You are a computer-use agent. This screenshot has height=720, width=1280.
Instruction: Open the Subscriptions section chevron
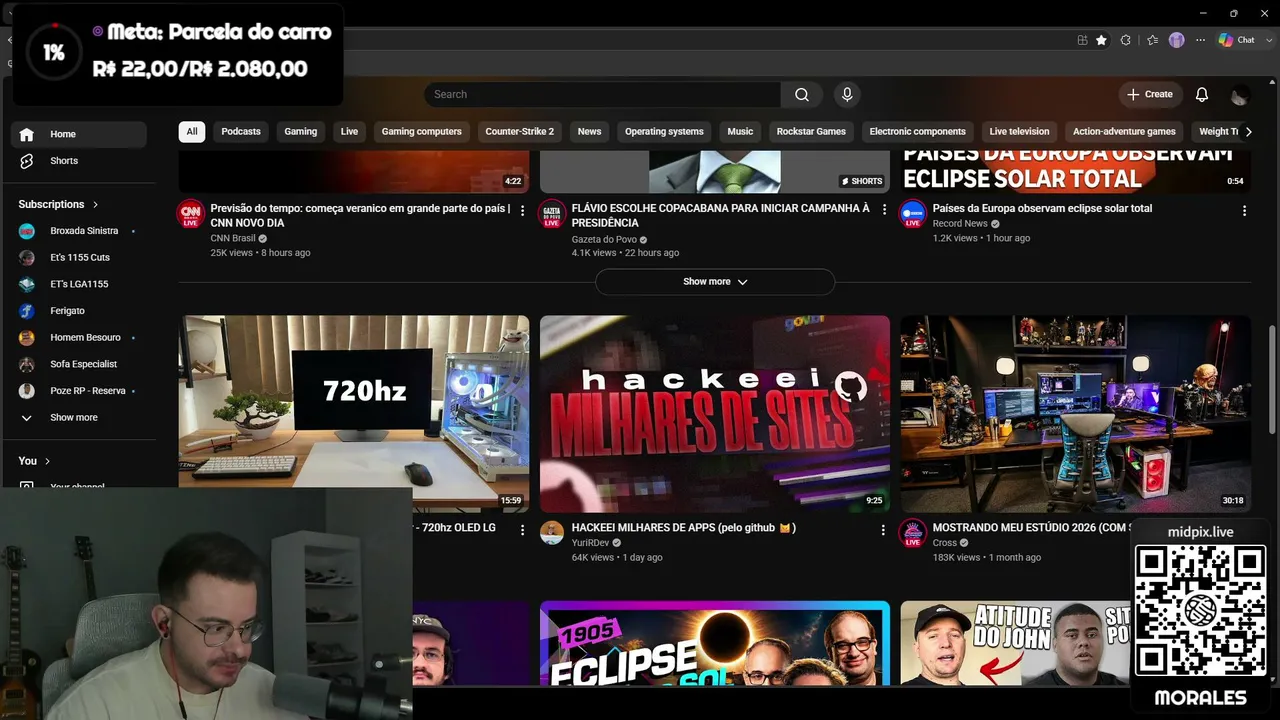tap(96, 204)
